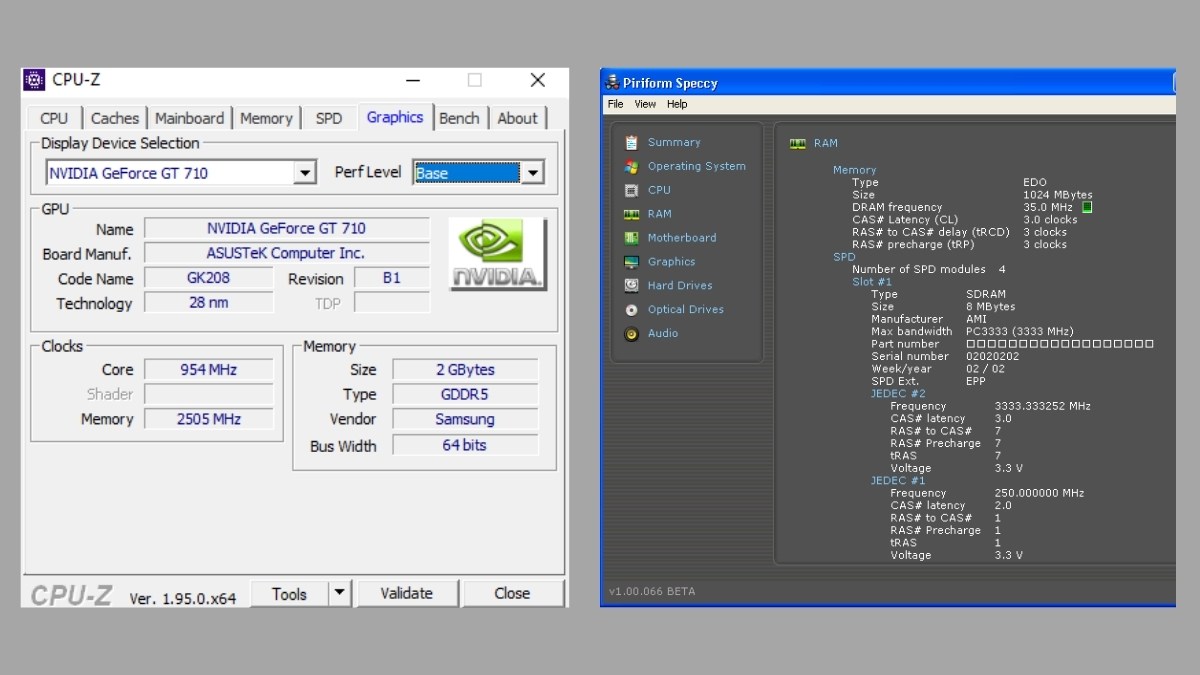Switch to the Mainboard tab
This screenshot has height=675, width=1200.
coord(190,118)
